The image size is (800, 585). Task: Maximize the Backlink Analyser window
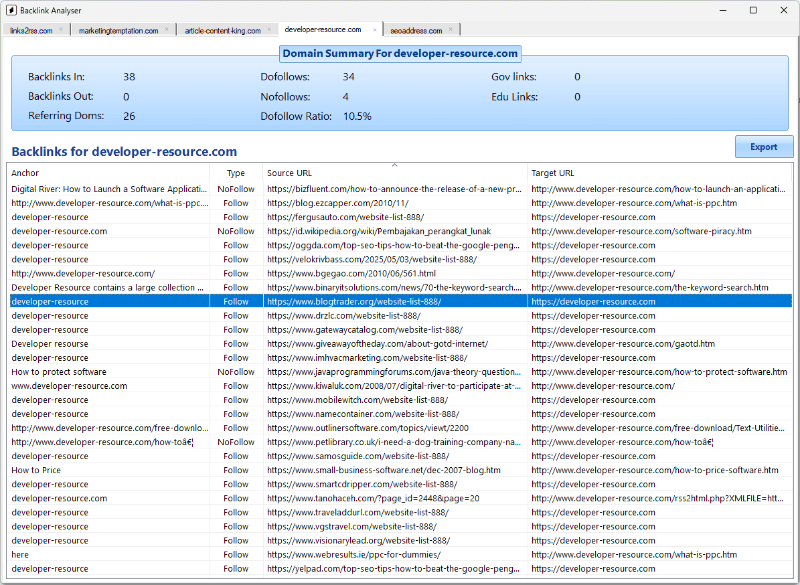pos(752,10)
